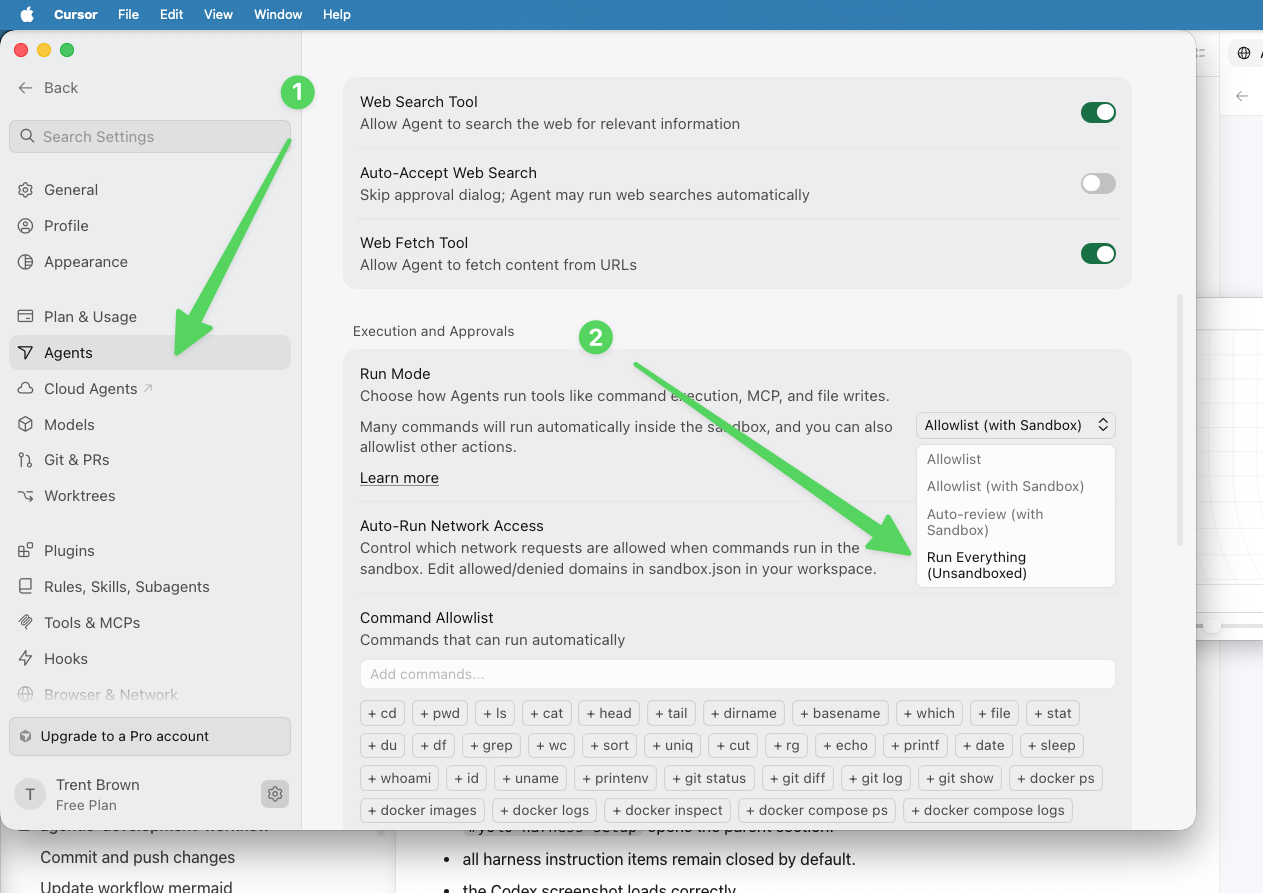The image size is (1263, 893).
Task: Open Plugins via grid icon
Action: point(26,551)
